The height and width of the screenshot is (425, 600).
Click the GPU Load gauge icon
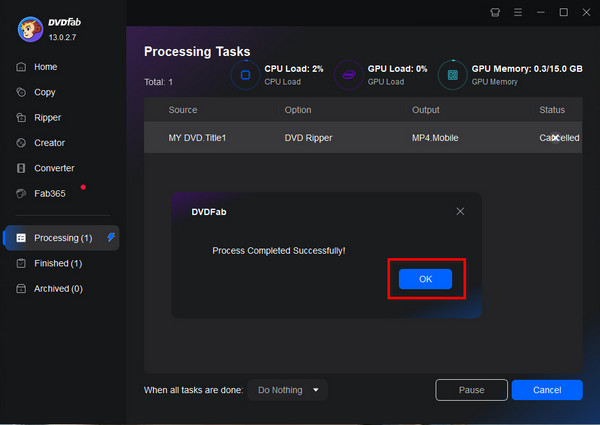pos(348,75)
